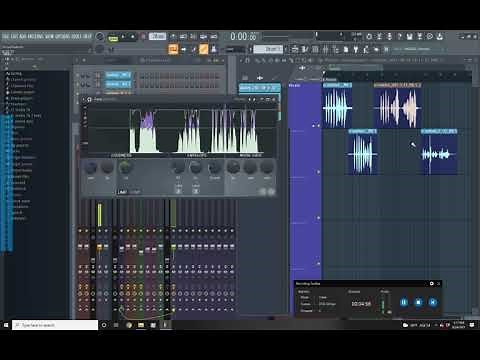Click the selected yellow mixer track fader
480x360 pixels.
pos(99,247)
